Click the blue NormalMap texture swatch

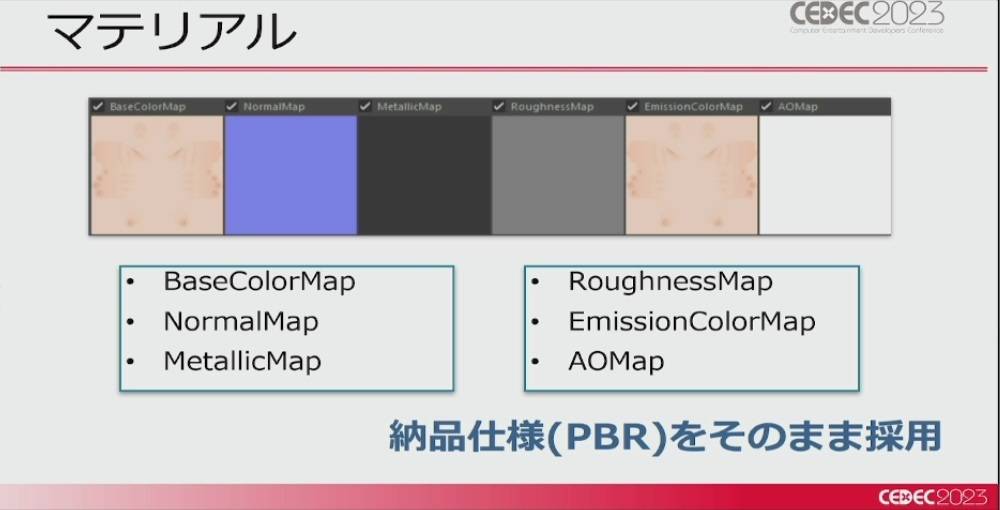290,175
